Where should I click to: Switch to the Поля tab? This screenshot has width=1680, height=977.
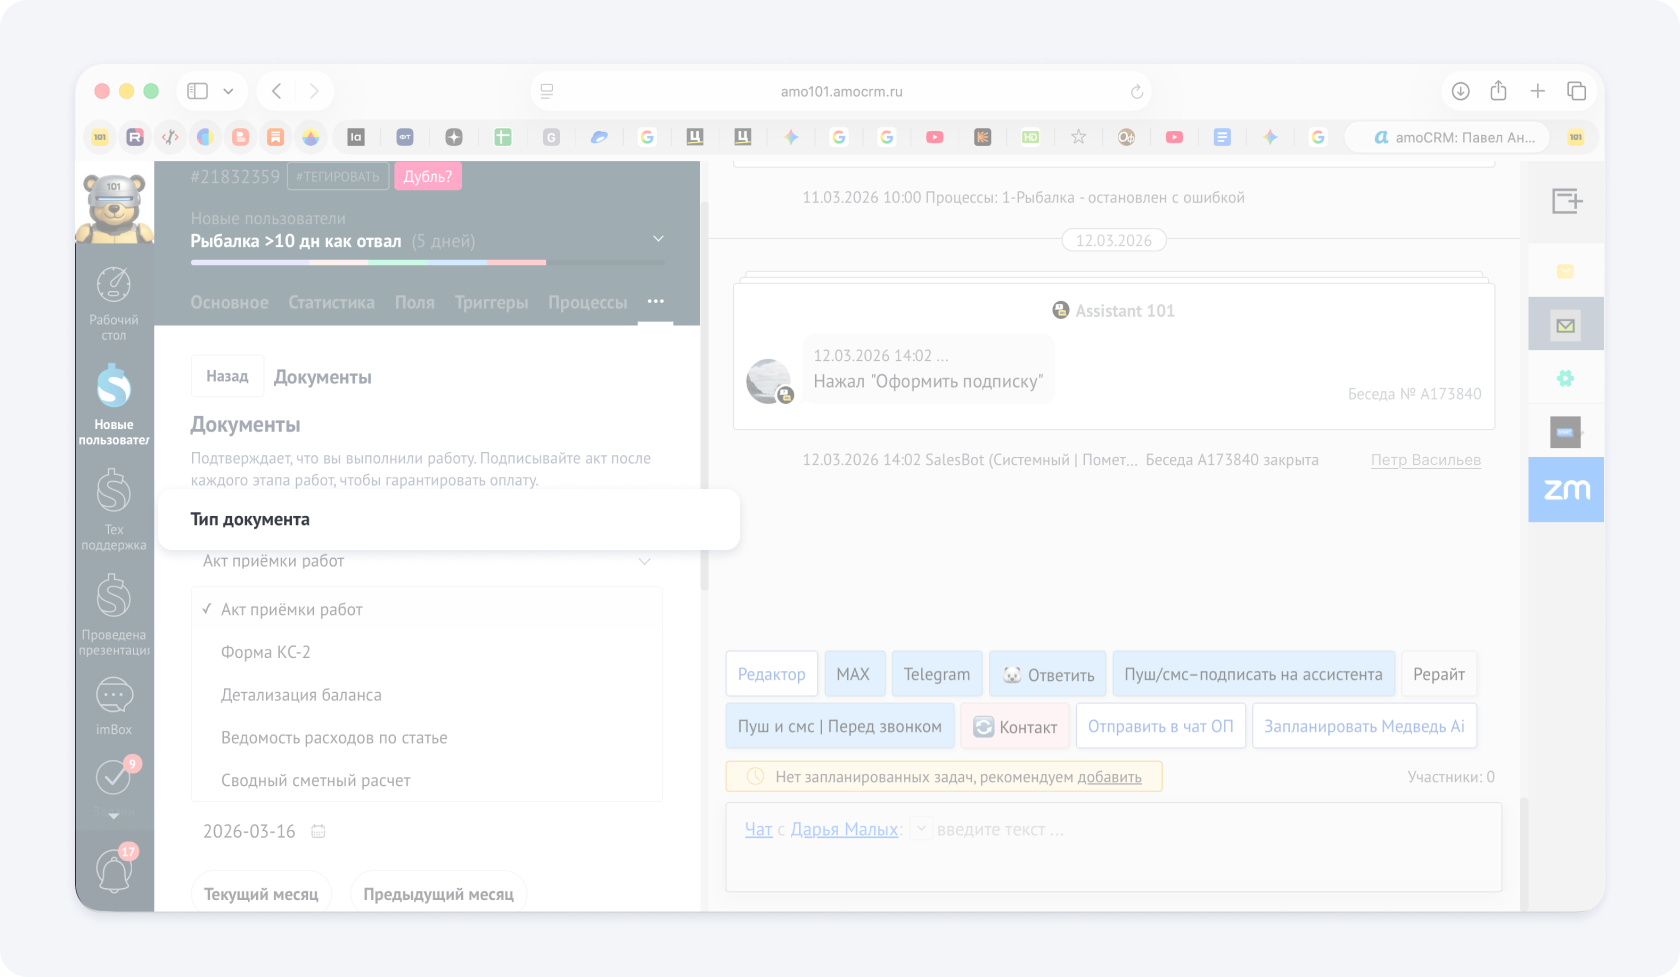(x=414, y=302)
